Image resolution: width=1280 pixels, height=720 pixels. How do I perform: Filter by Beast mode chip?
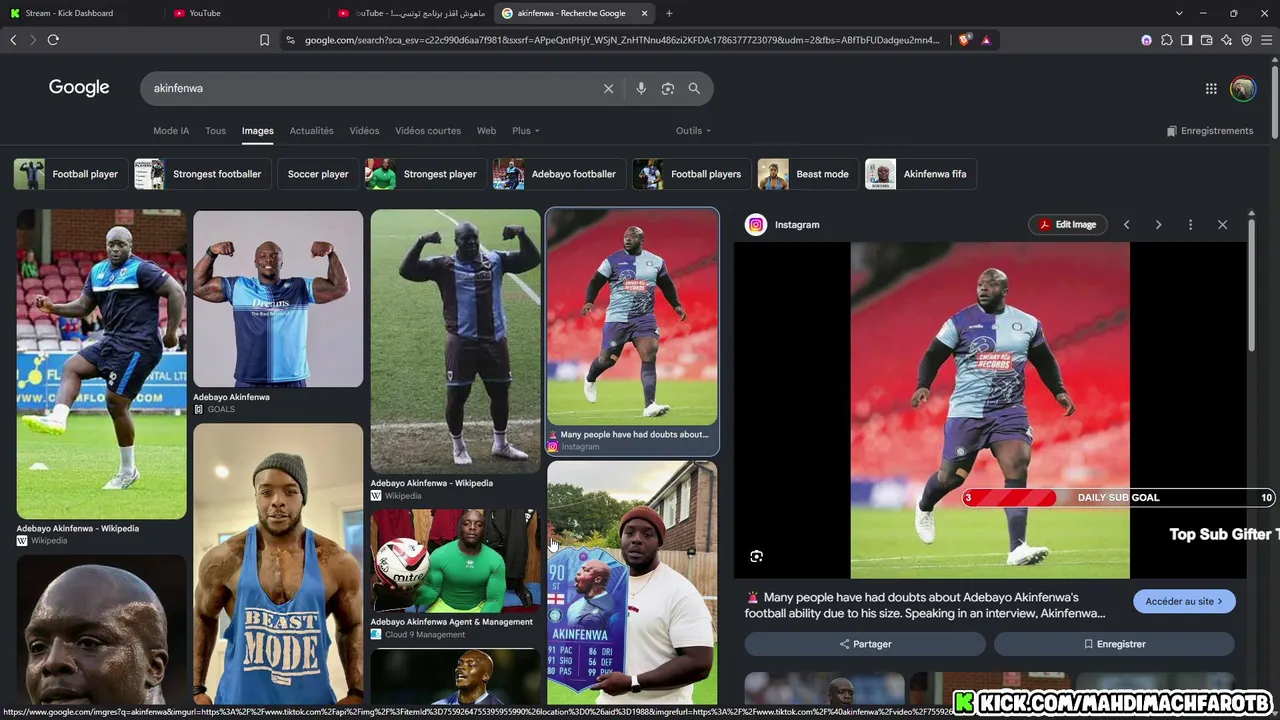coord(808,174)
